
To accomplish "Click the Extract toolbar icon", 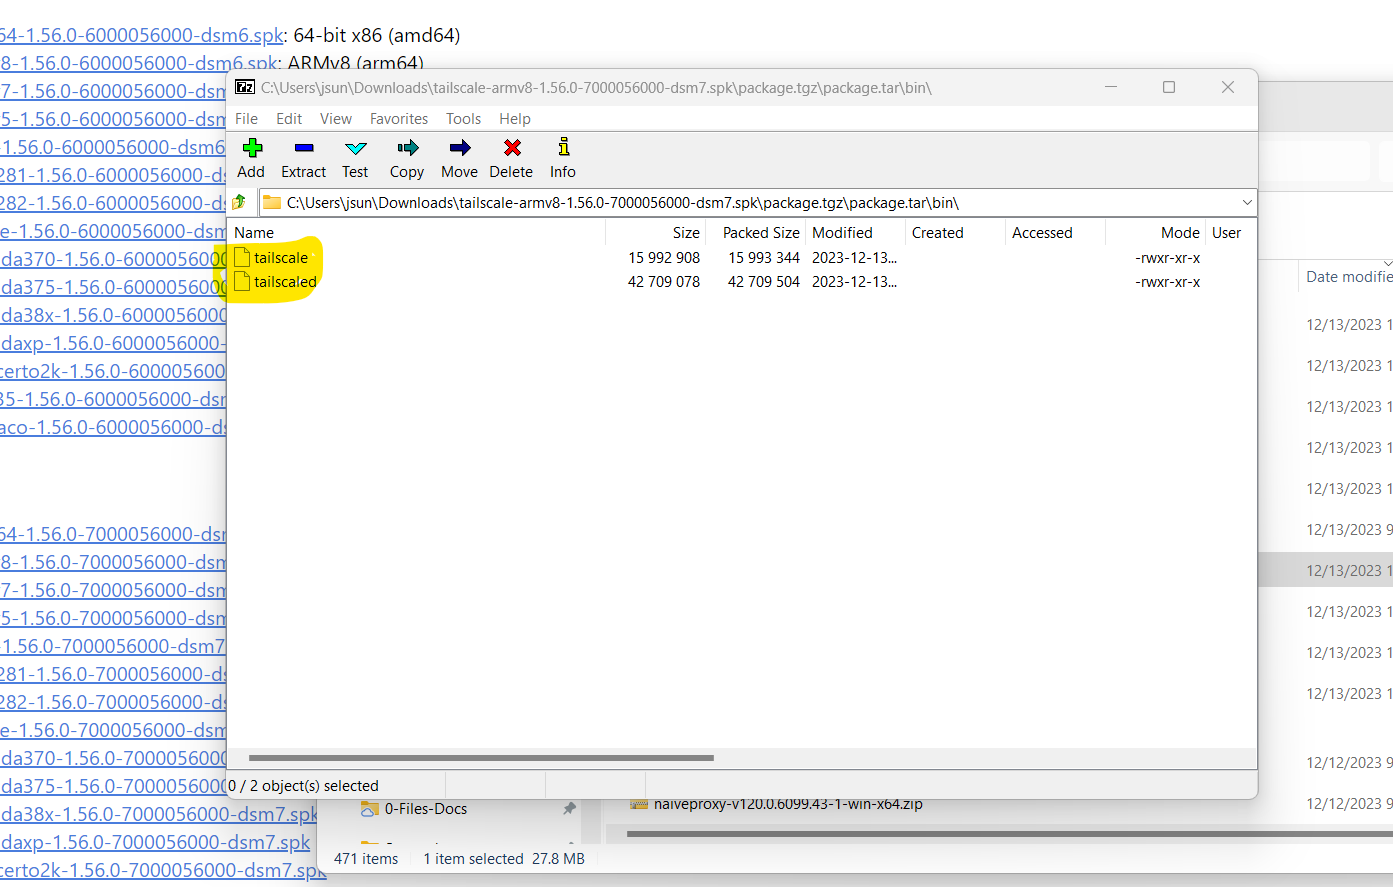I will coord(304,148).
